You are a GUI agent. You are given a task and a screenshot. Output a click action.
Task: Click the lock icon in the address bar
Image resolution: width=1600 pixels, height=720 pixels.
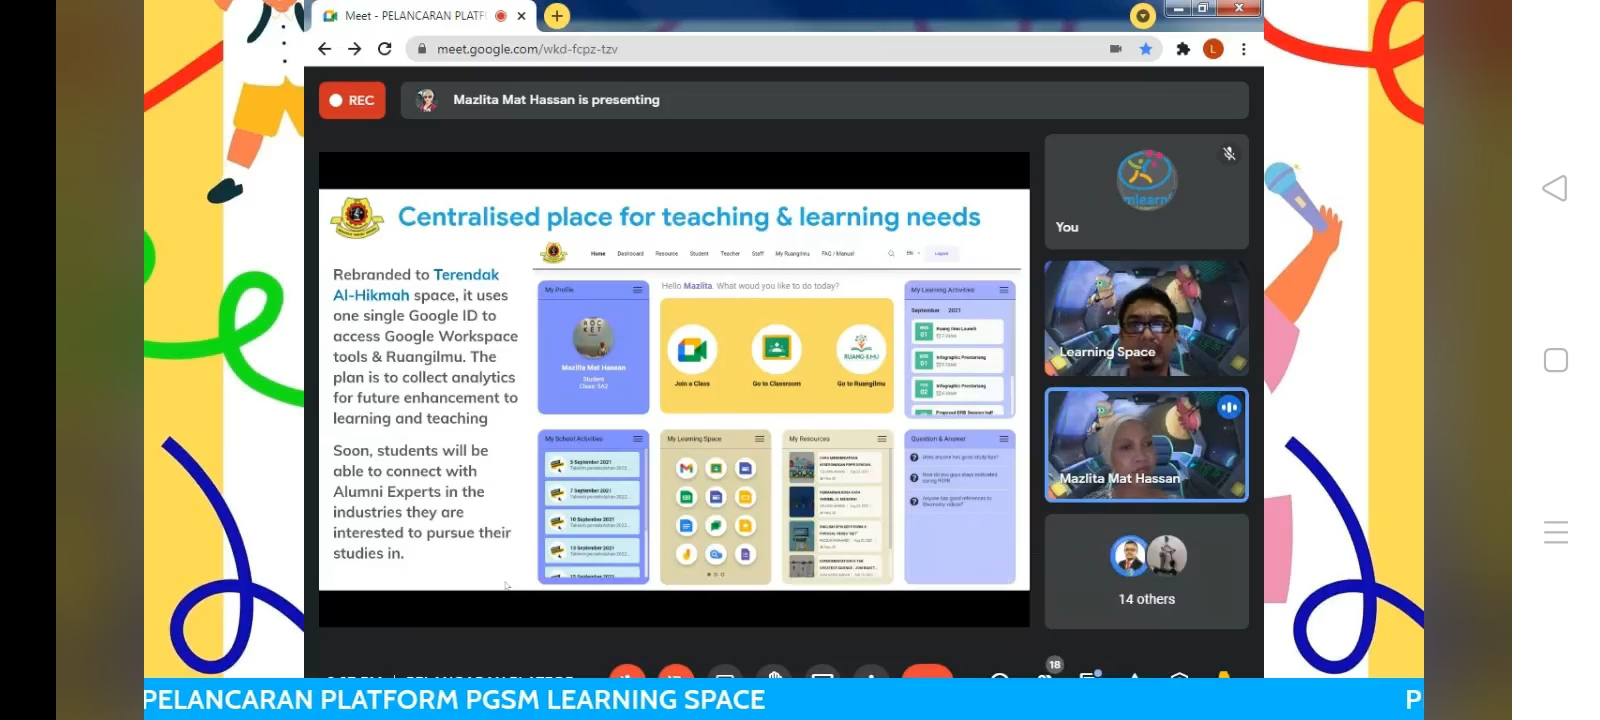coord(422,49)
